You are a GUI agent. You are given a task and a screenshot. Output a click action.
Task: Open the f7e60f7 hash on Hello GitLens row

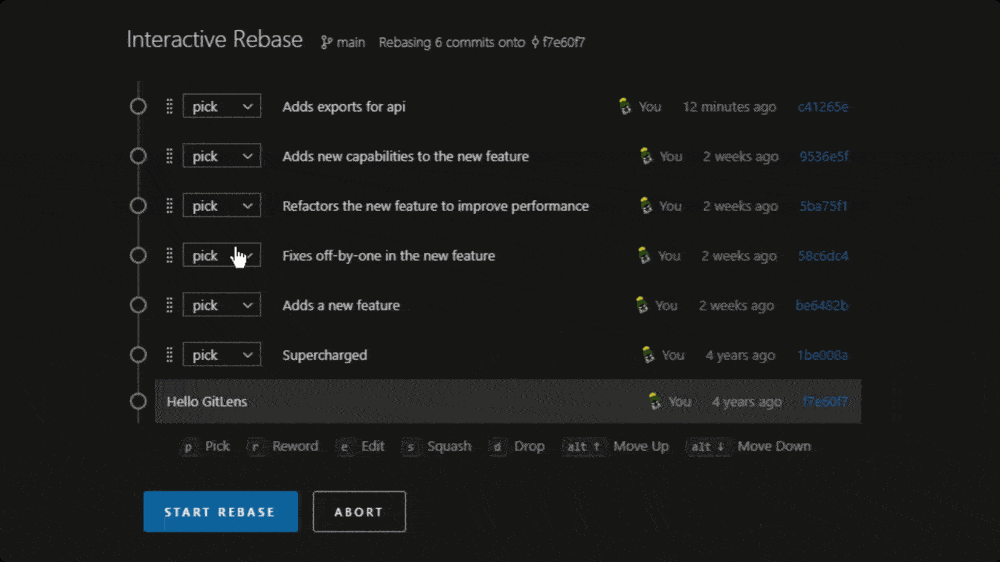coord(825,401)
